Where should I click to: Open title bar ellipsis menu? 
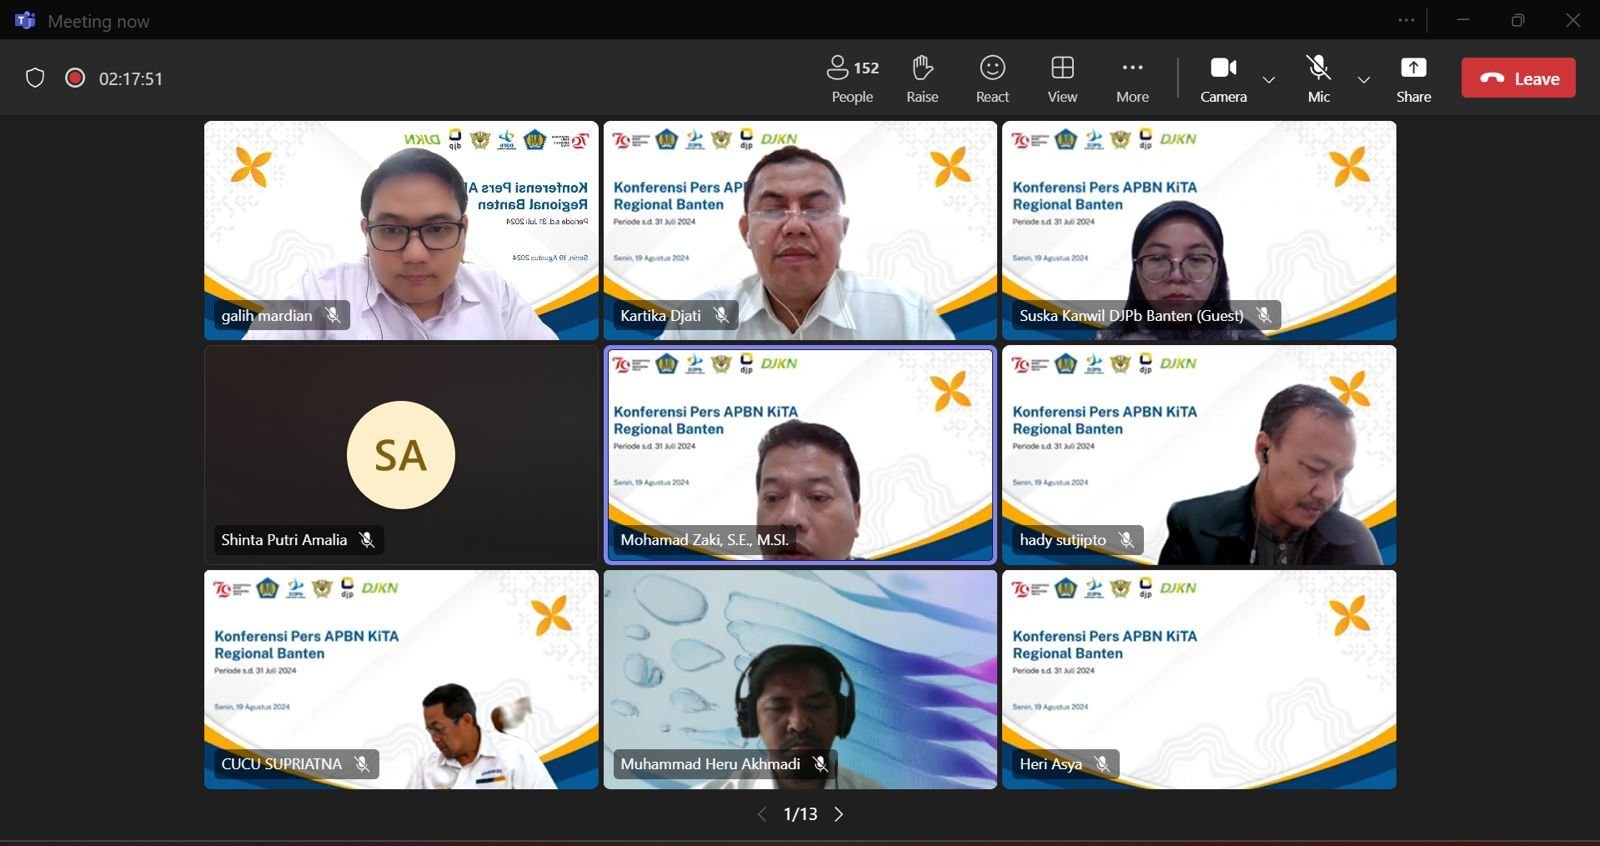1406,20
